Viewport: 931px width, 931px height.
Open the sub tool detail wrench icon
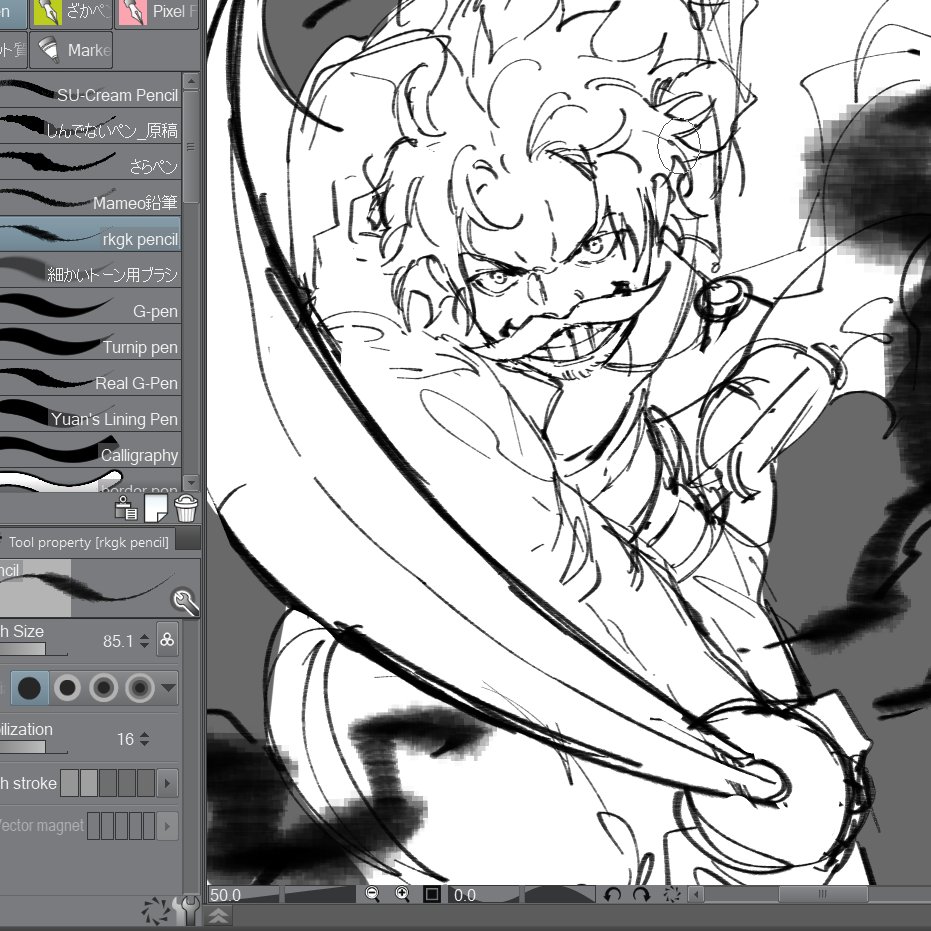coord(185,601)
